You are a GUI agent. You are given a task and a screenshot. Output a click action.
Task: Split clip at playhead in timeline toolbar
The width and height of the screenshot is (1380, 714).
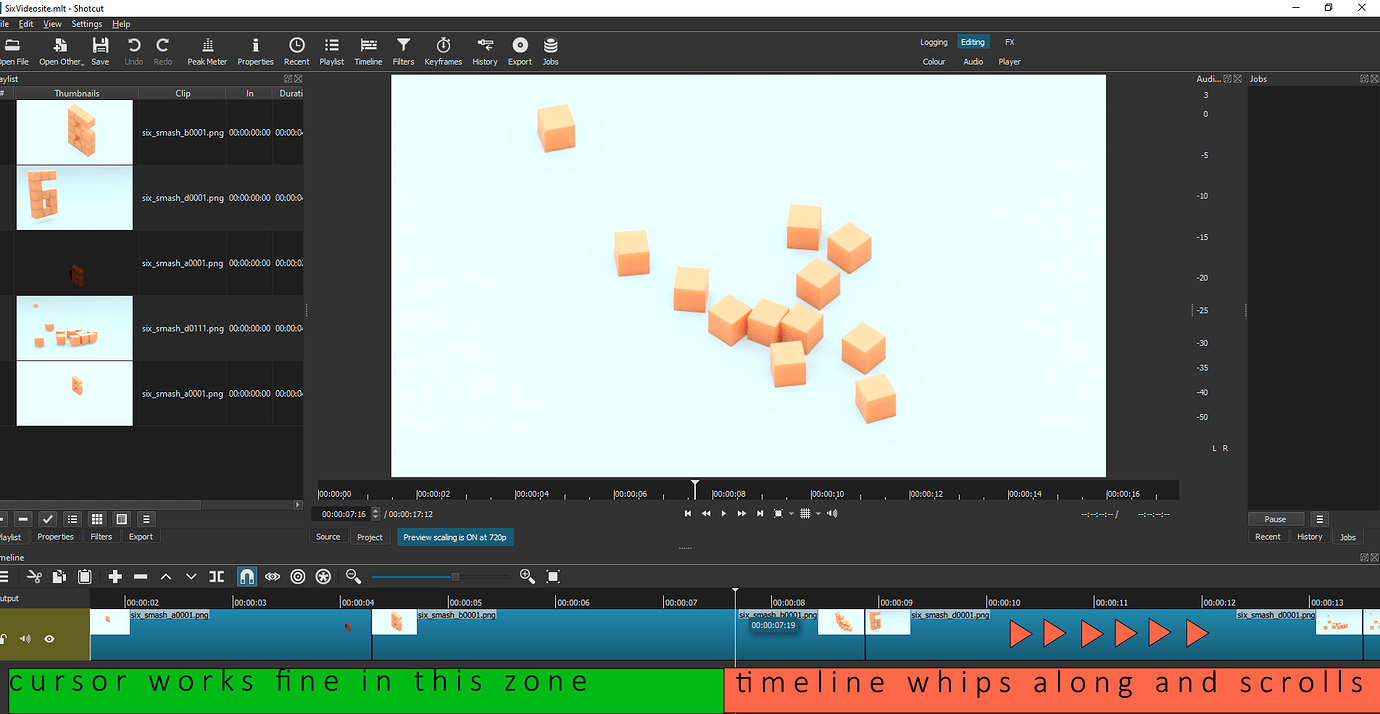click(217, 576)
